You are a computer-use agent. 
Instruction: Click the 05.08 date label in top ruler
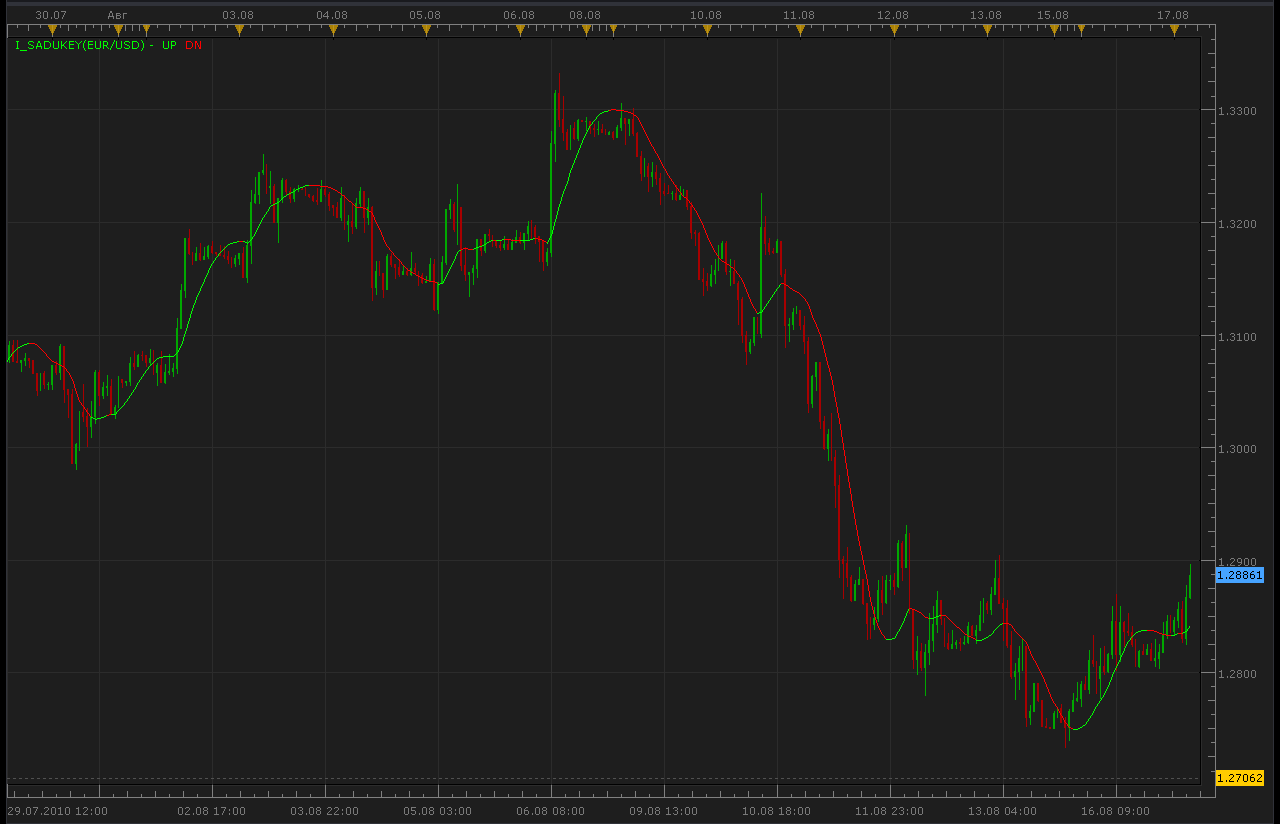425,15
